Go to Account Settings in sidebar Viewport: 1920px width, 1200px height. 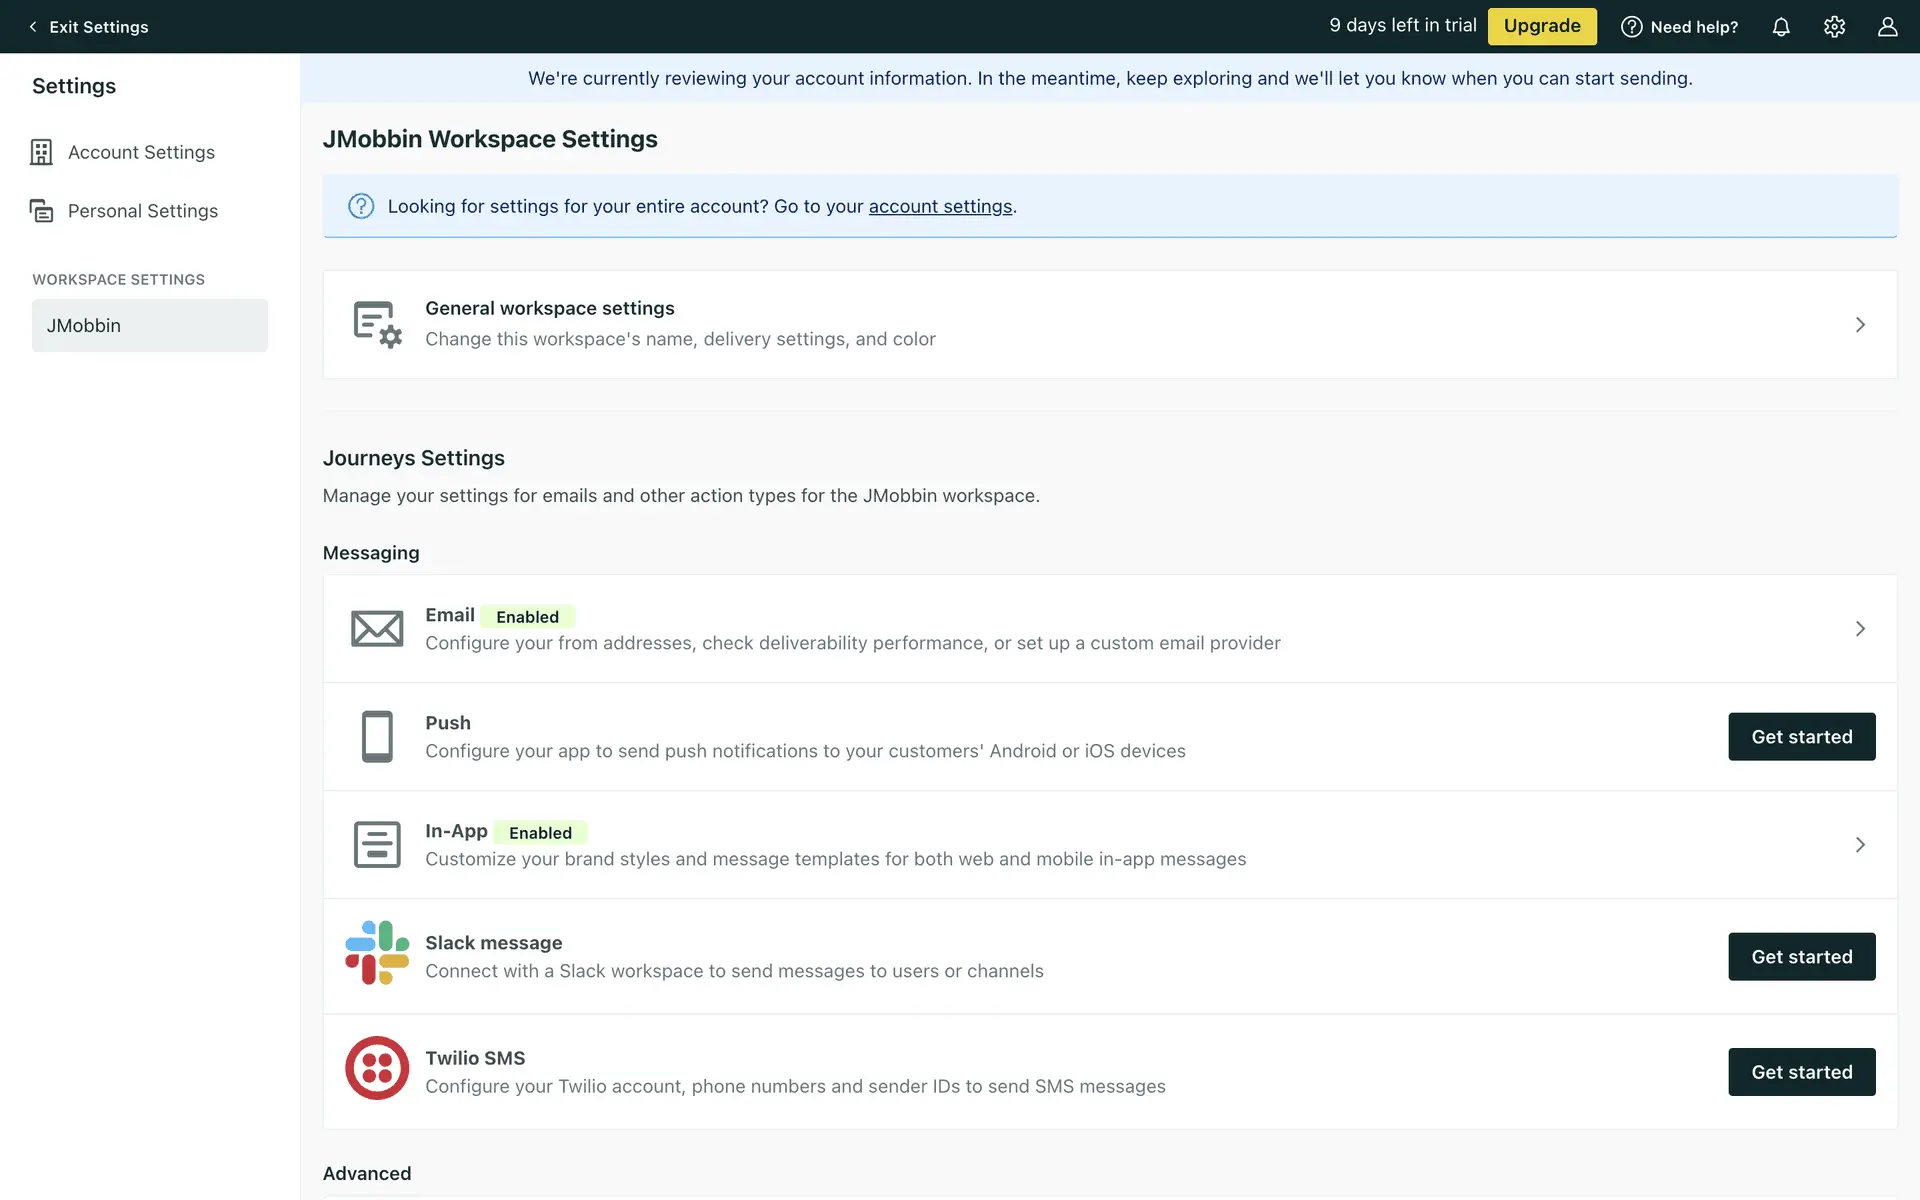pyautogui.click(x=141, y=152)
